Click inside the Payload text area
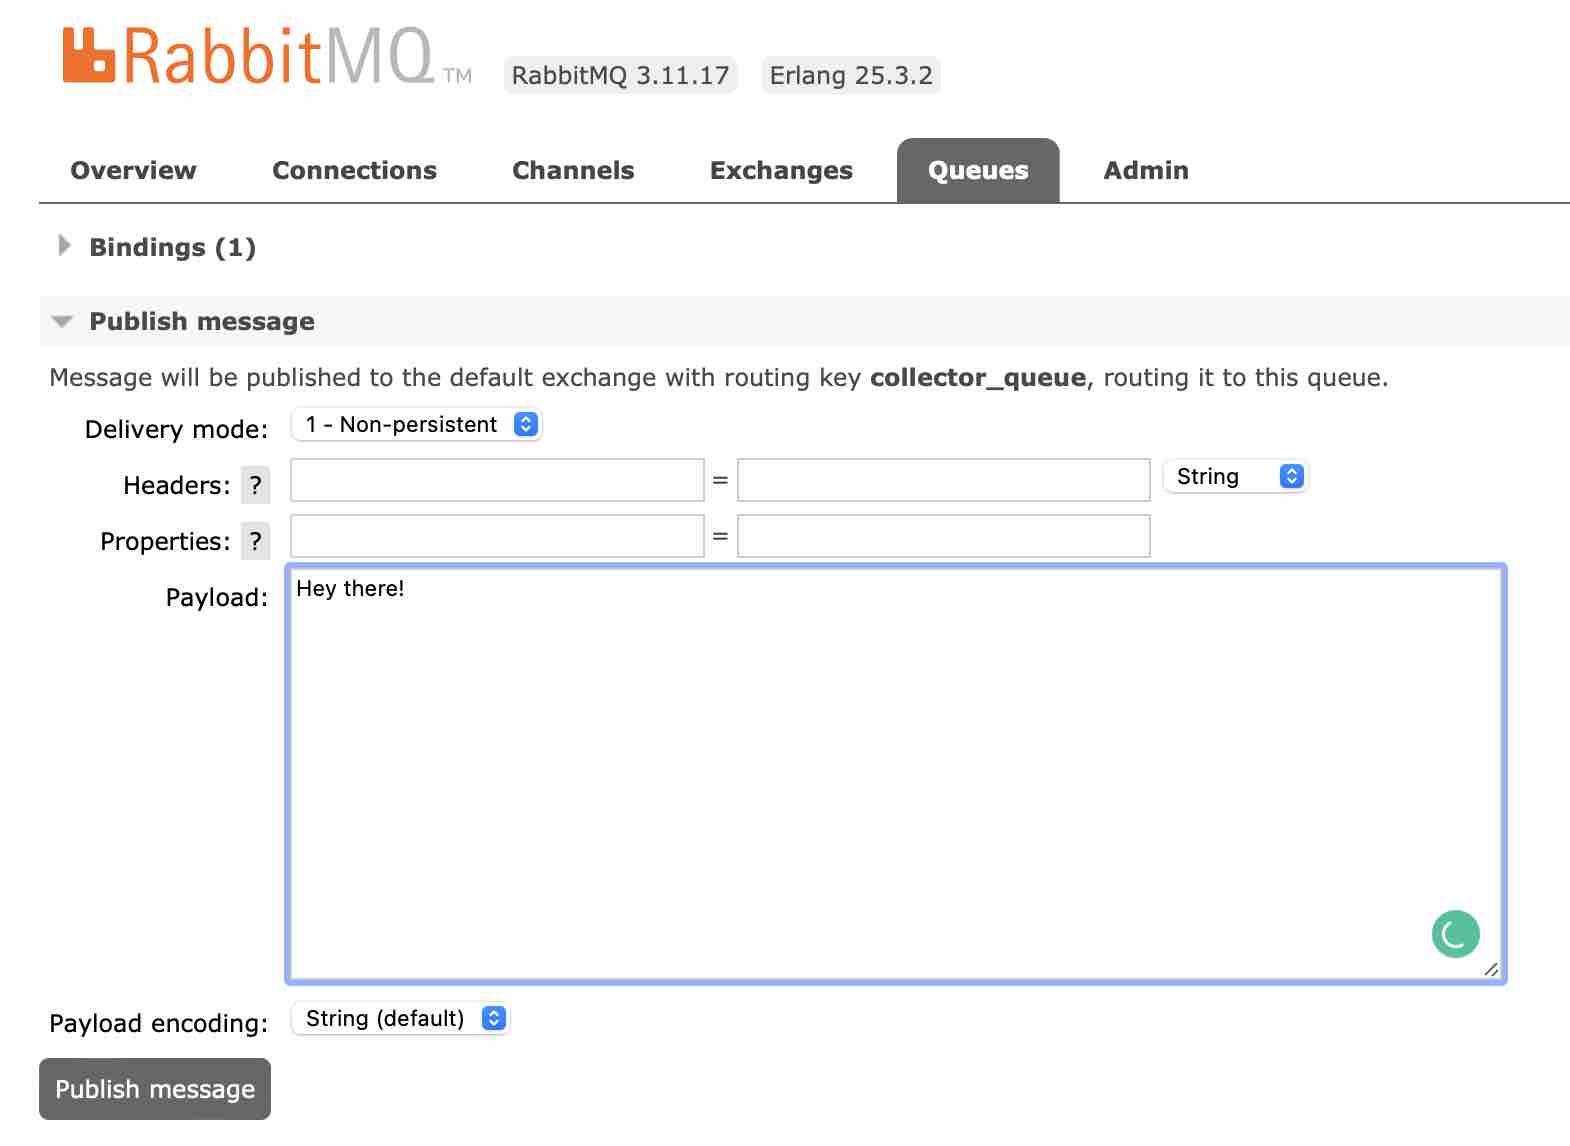The height and width of the screenshot is (1146, 1570). [896, 774]
